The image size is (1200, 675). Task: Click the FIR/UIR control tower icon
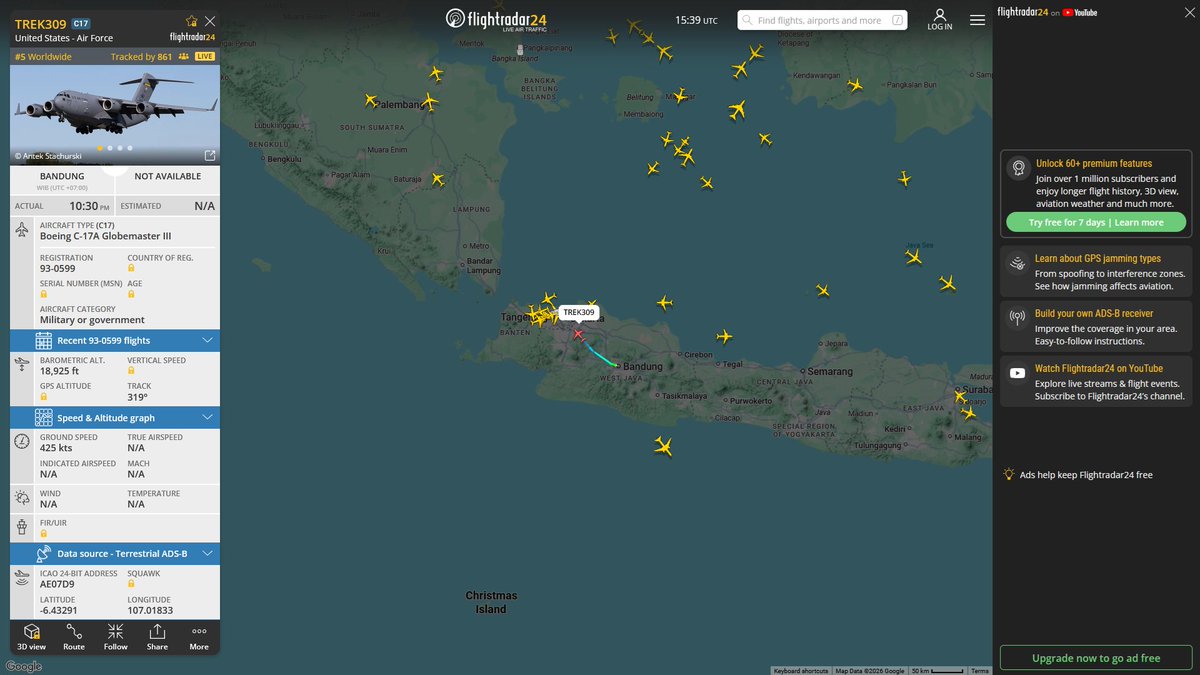pyautogui.click(x=22, y=526)
